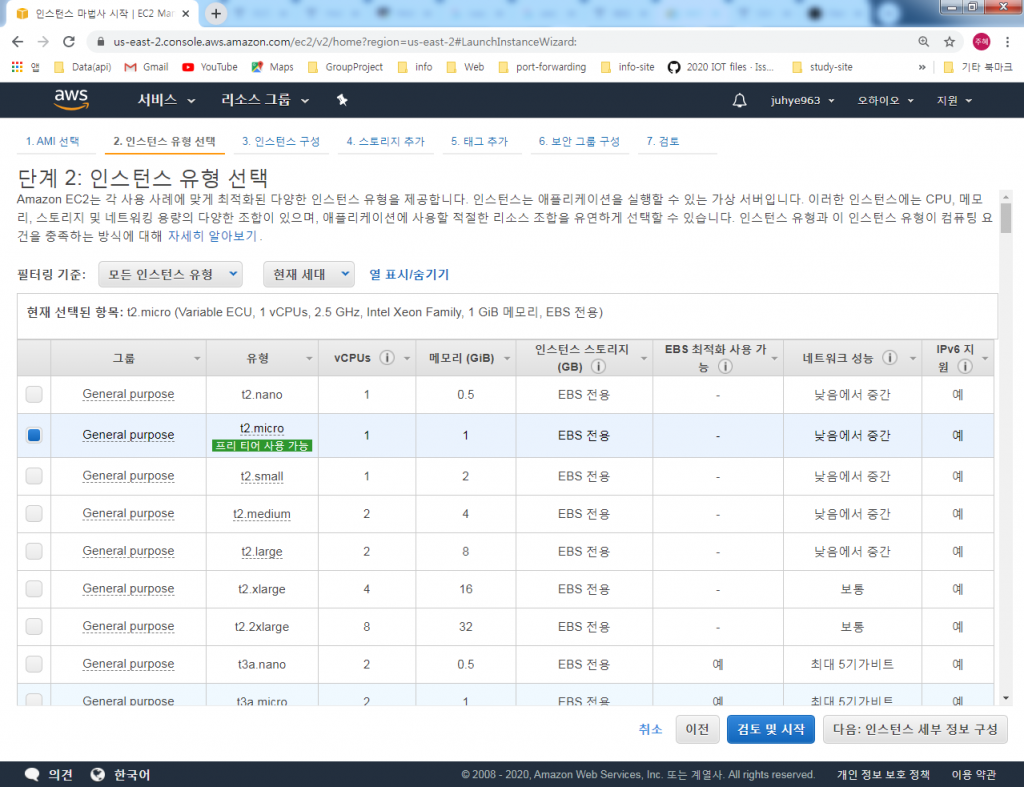This screenshot has height=787, width=1024.
Task: Select the t2.xlarge instance checkbox
Action: tap(34, 588)
